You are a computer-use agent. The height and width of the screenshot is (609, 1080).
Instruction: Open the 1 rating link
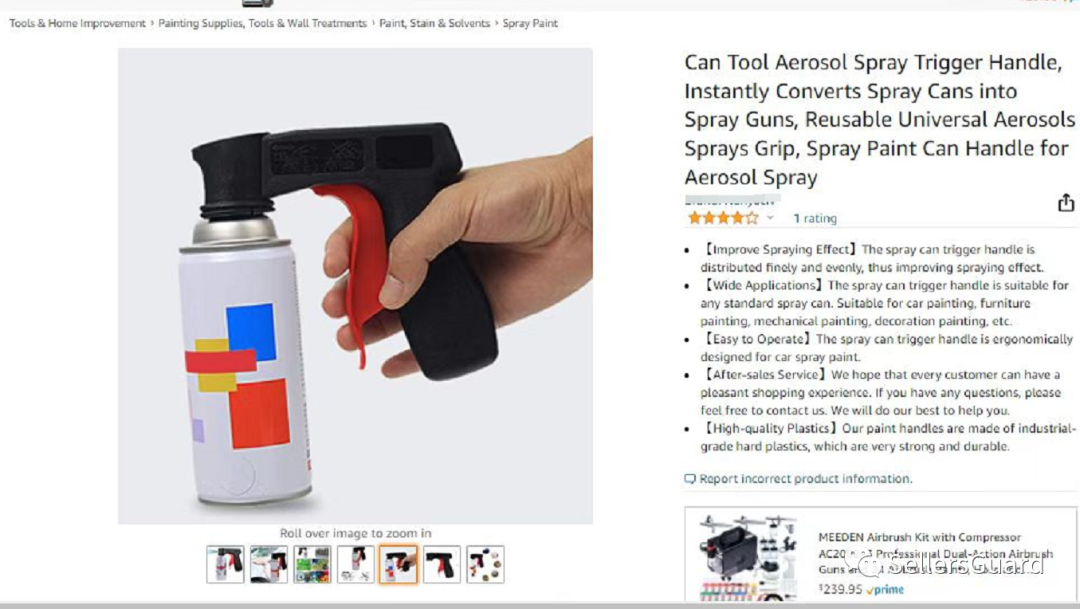point(815,218)
